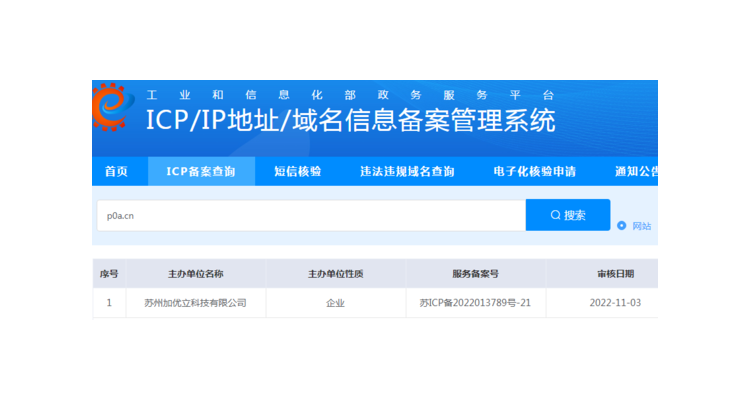Open the 首页 home tab
This screenshot has width=750, height=400.
[x=117, y=171]
